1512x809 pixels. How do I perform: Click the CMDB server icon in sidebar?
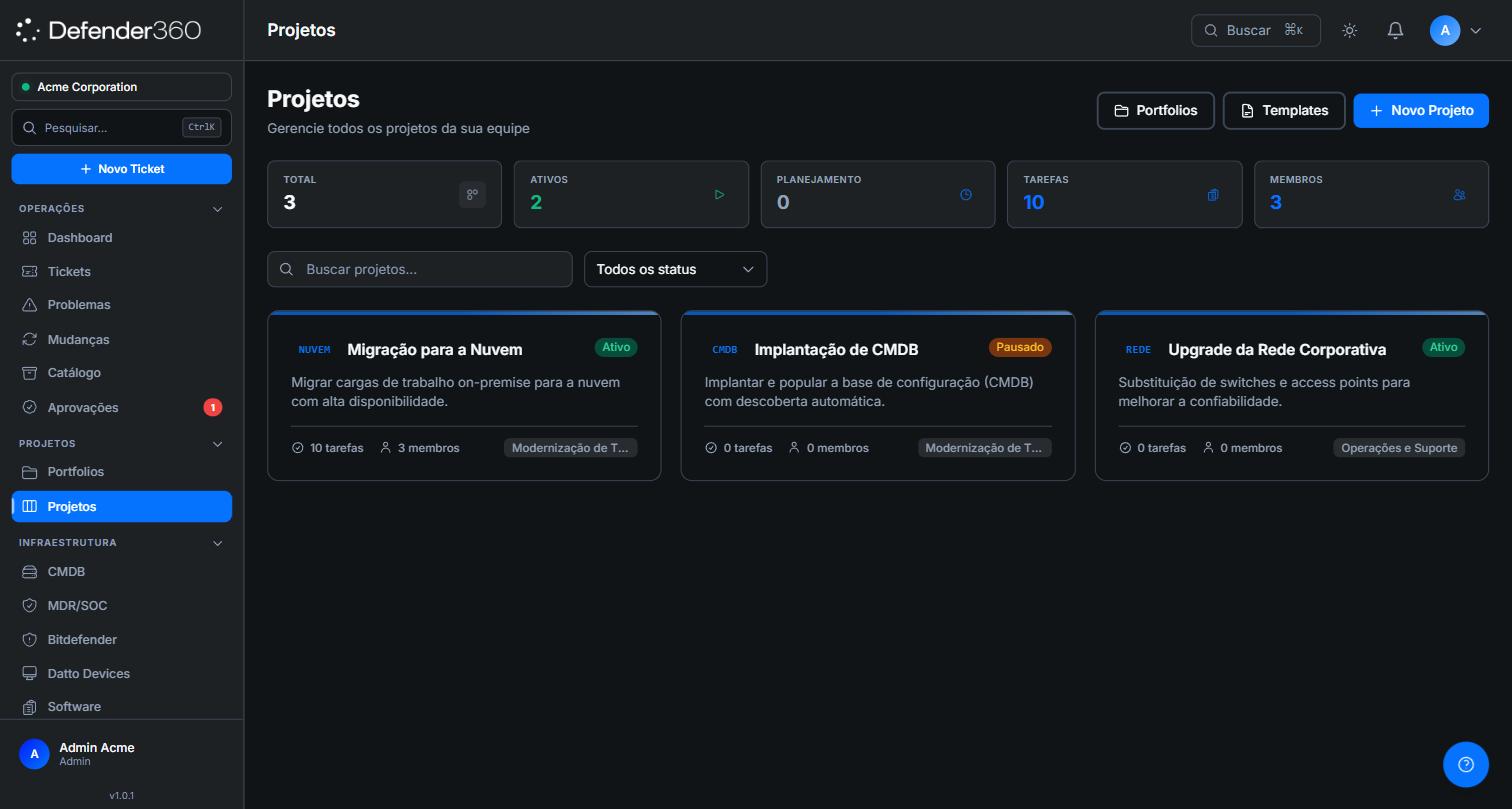pos(29,572)
